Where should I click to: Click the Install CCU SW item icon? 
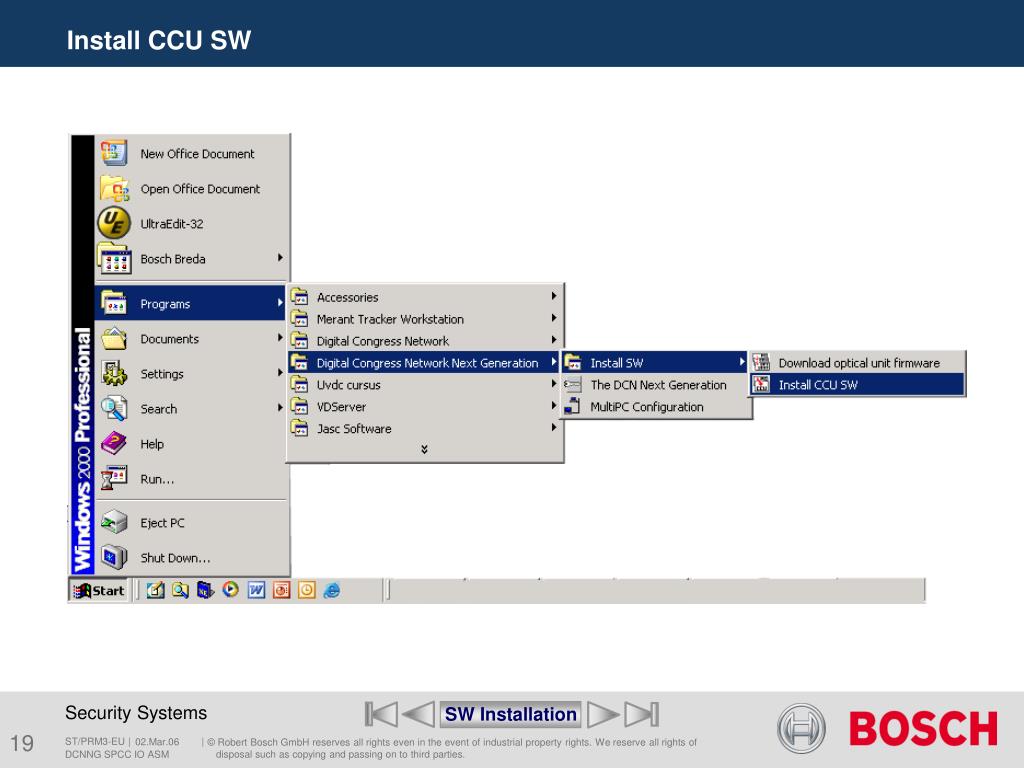(761, 385)
